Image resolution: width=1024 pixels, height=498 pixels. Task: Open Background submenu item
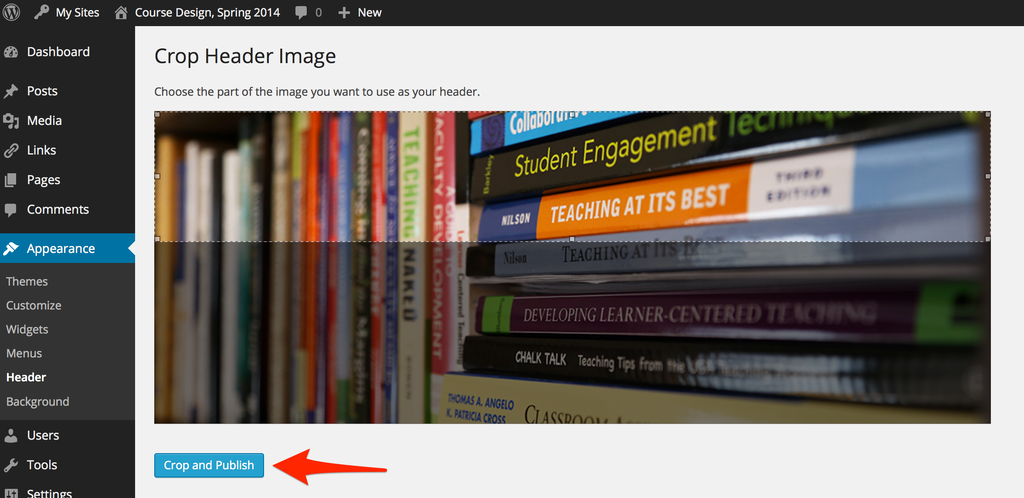click(x=37, y=401)
